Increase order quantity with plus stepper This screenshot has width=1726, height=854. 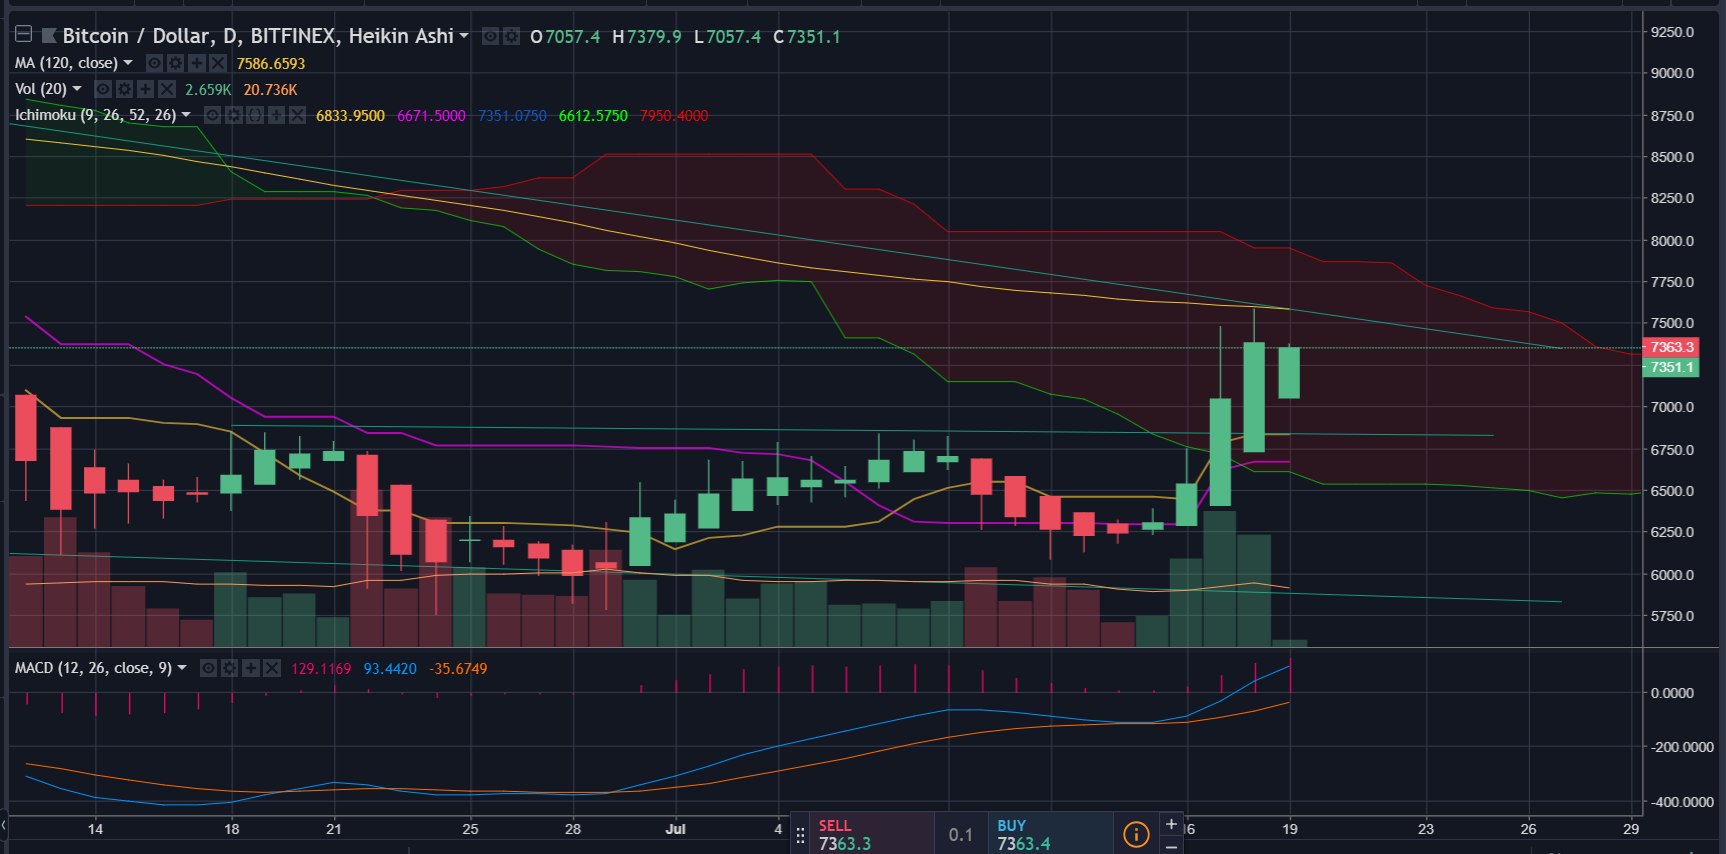(x=1171, y=824)
